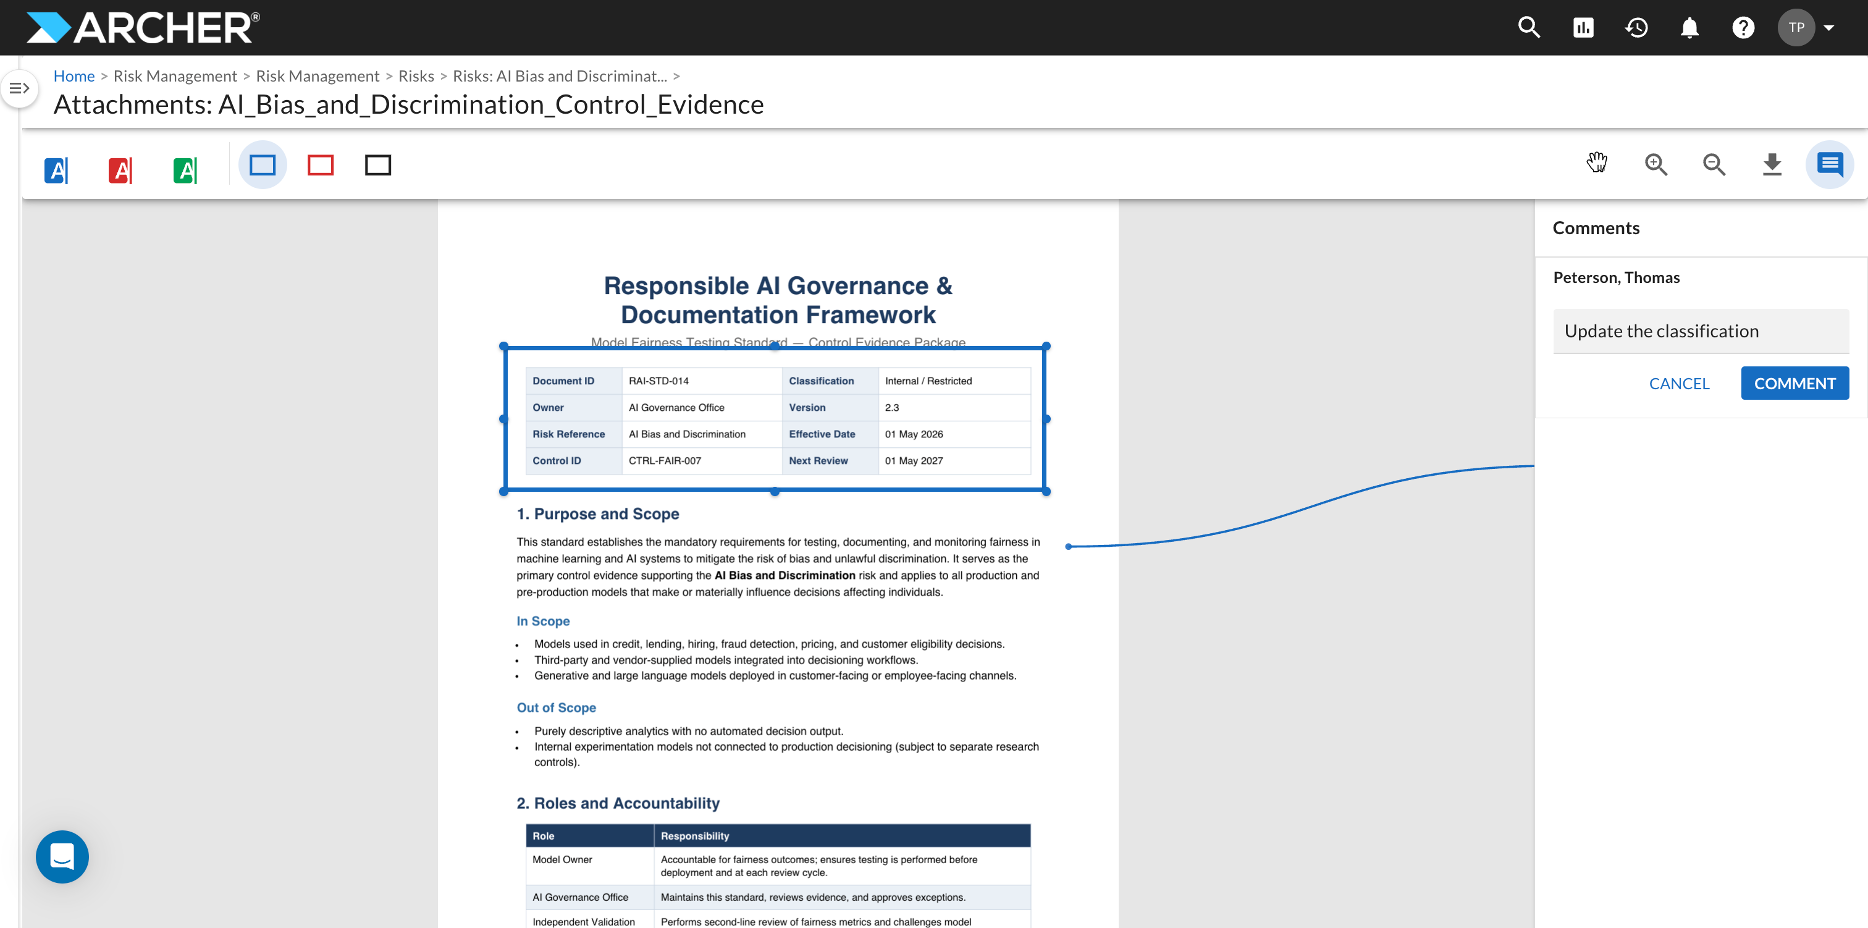Expand the TP user profile dropdown

pyautogui.click(x=1808, y=27)
